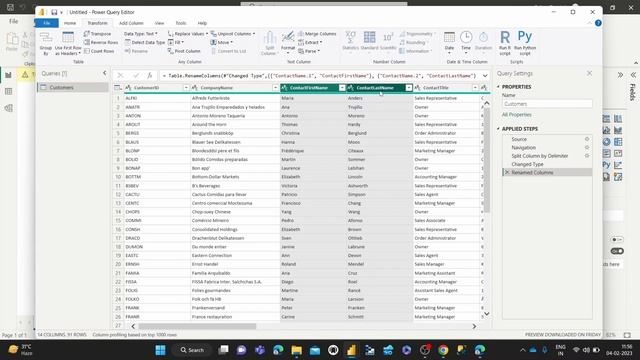Open the Fill dropdown
The image size is (640, 360).
(176, 42)
